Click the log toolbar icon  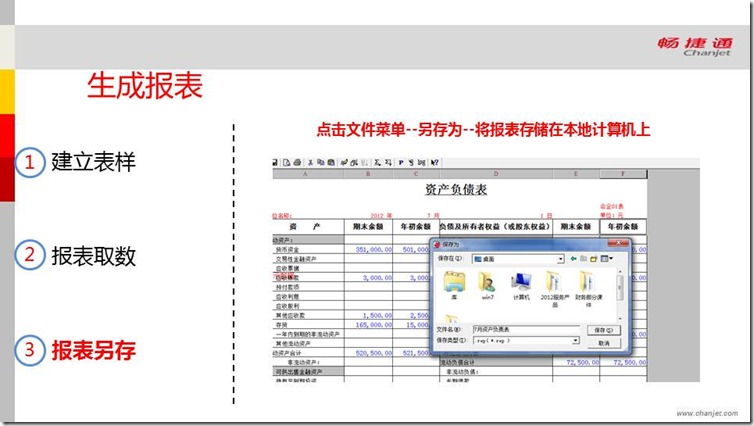[422, 163]
